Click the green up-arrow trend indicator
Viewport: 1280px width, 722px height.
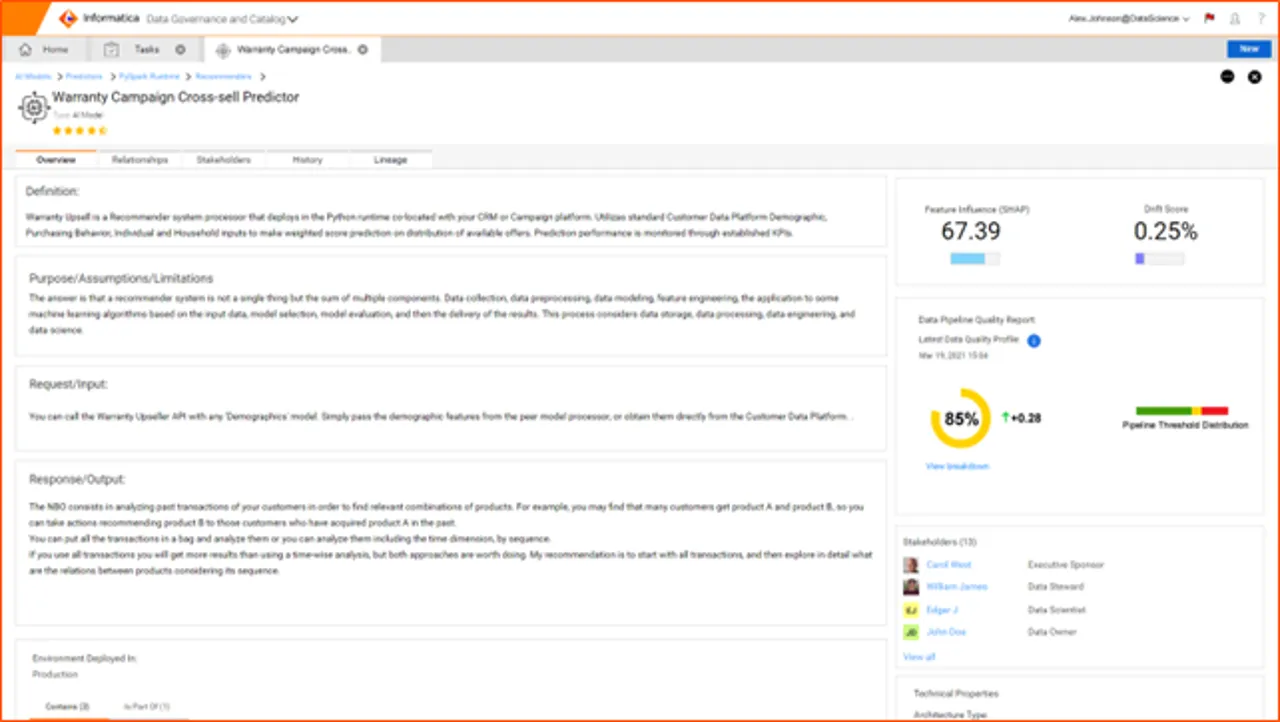click(x=1006, y=417)
